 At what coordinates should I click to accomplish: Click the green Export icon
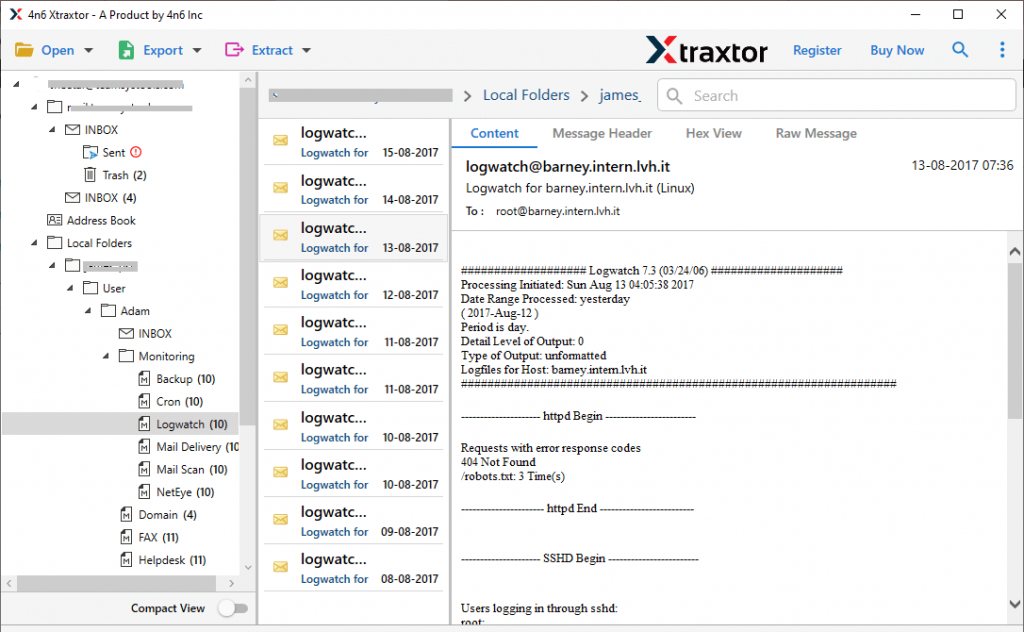(x=124, y=49)
